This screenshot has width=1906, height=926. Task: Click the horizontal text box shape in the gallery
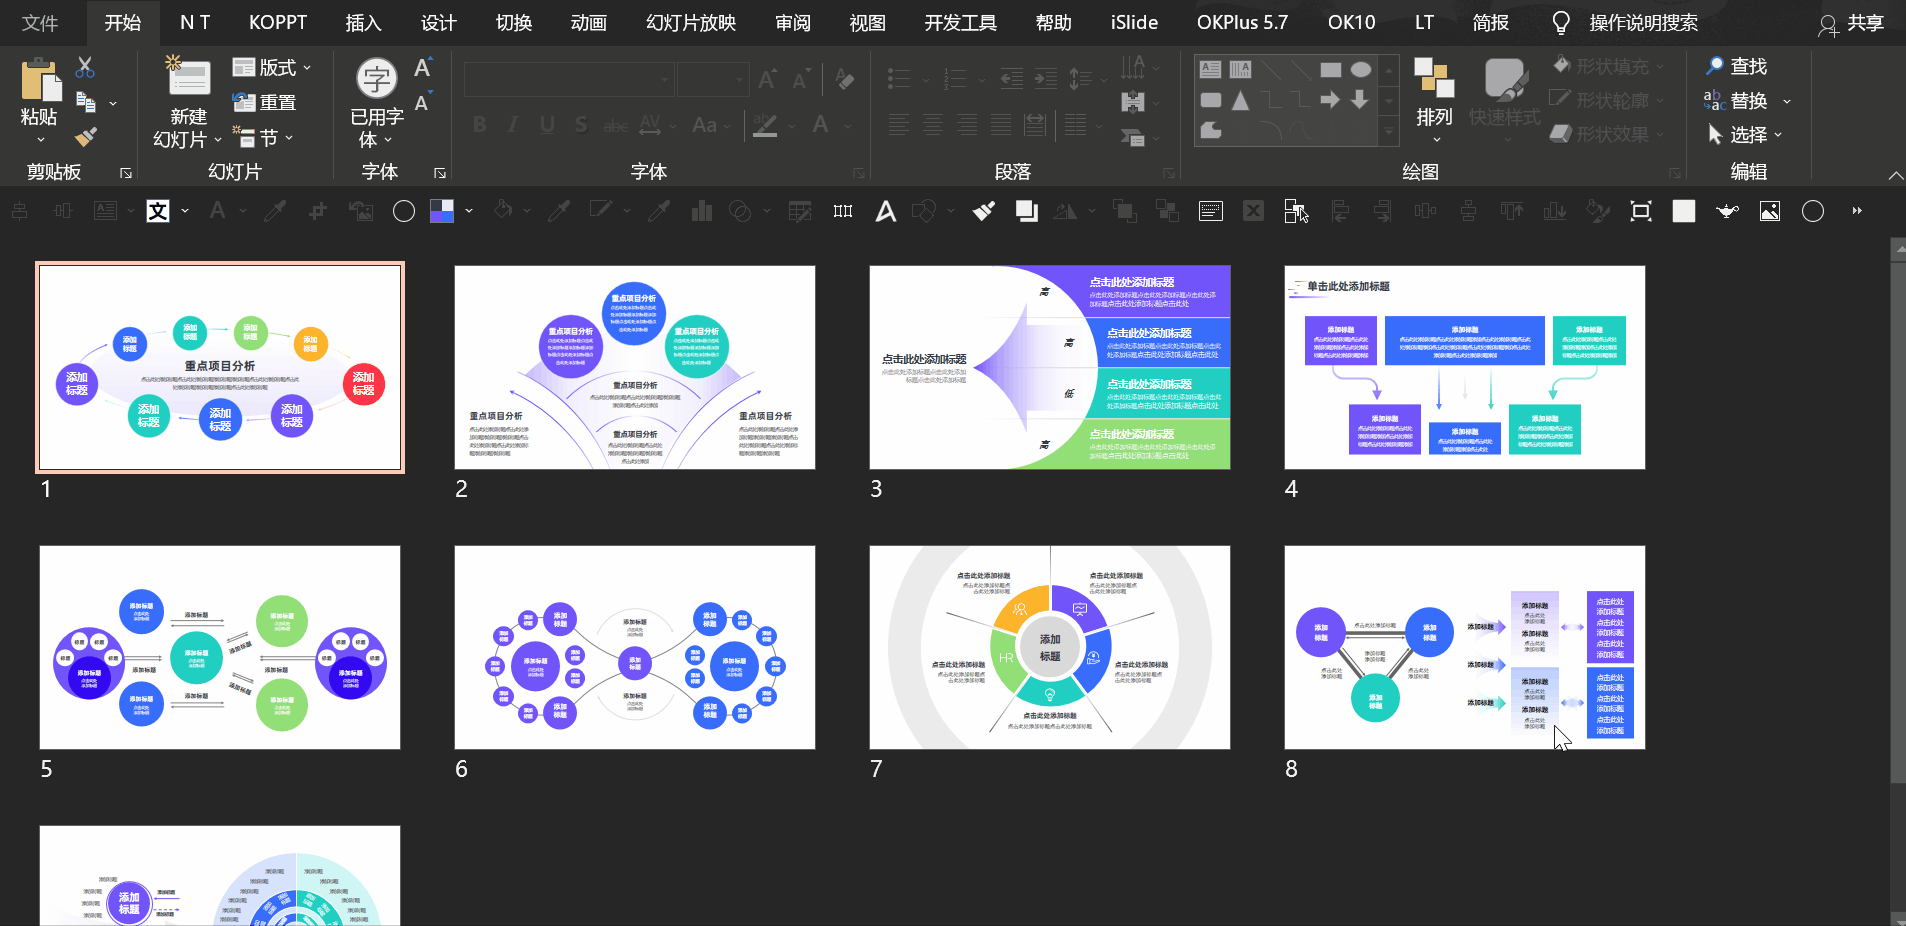tap(1211, 69)
